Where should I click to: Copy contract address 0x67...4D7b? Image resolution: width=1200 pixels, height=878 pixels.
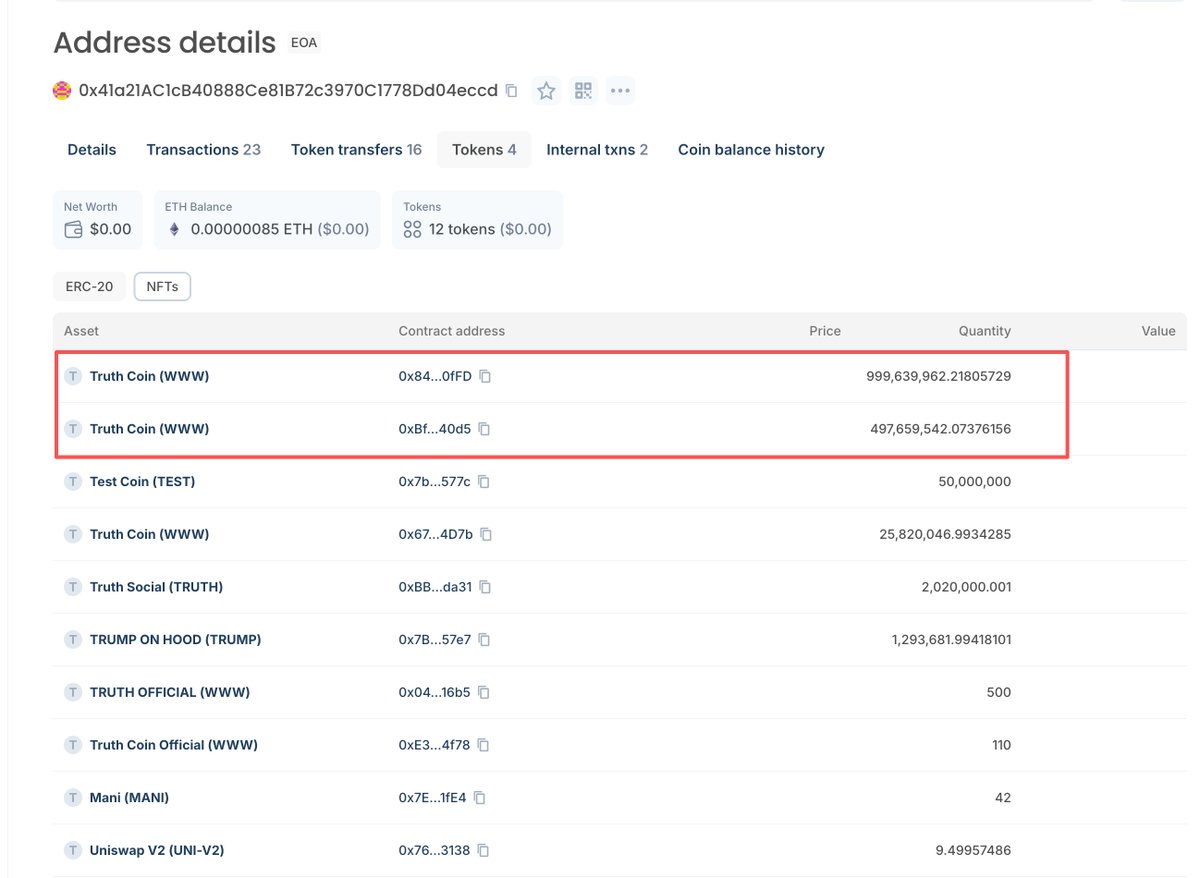click(486, 535)
